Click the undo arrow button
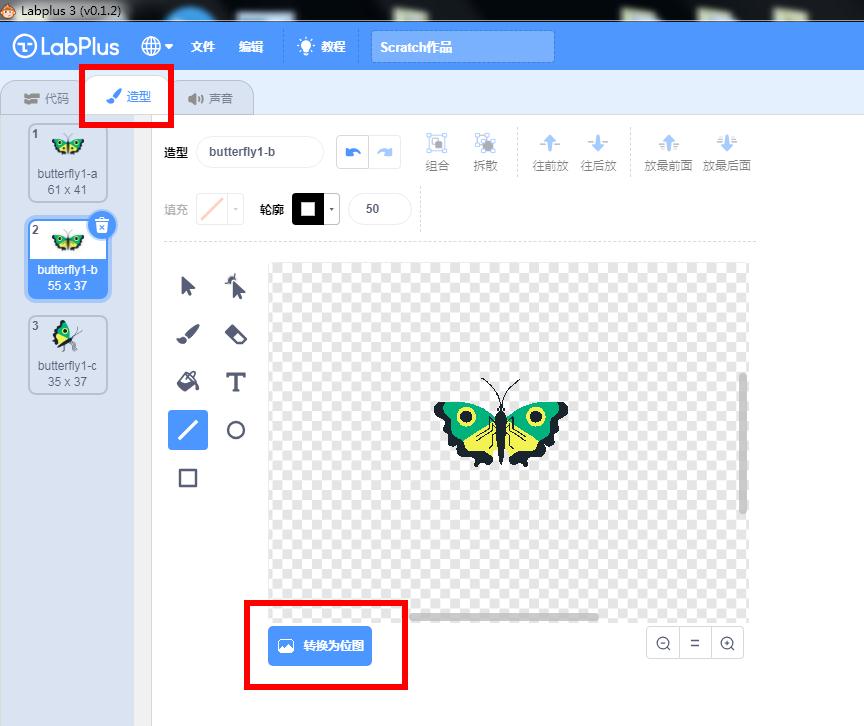Viewport: 864px width, 726px height. (x=352, y=152)
